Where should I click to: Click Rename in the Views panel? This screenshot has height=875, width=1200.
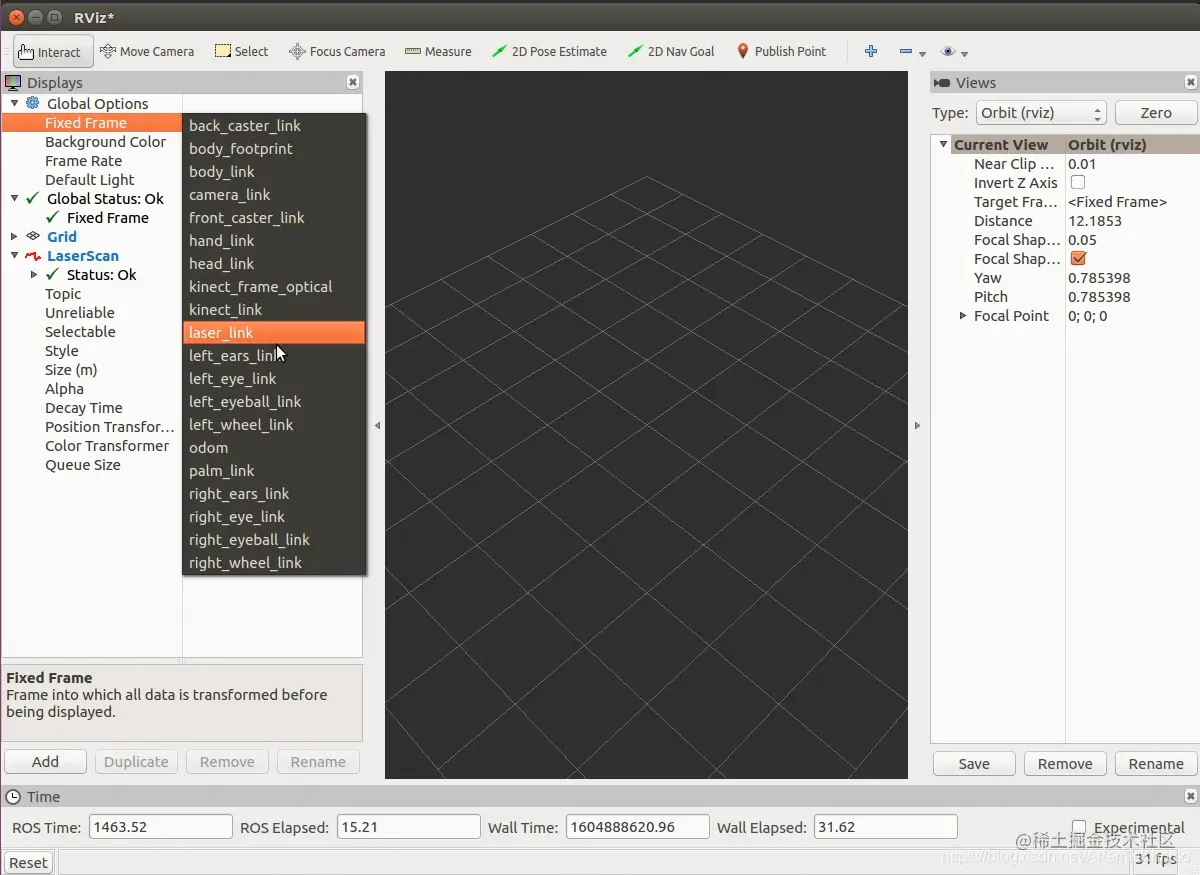point(1156,764)
